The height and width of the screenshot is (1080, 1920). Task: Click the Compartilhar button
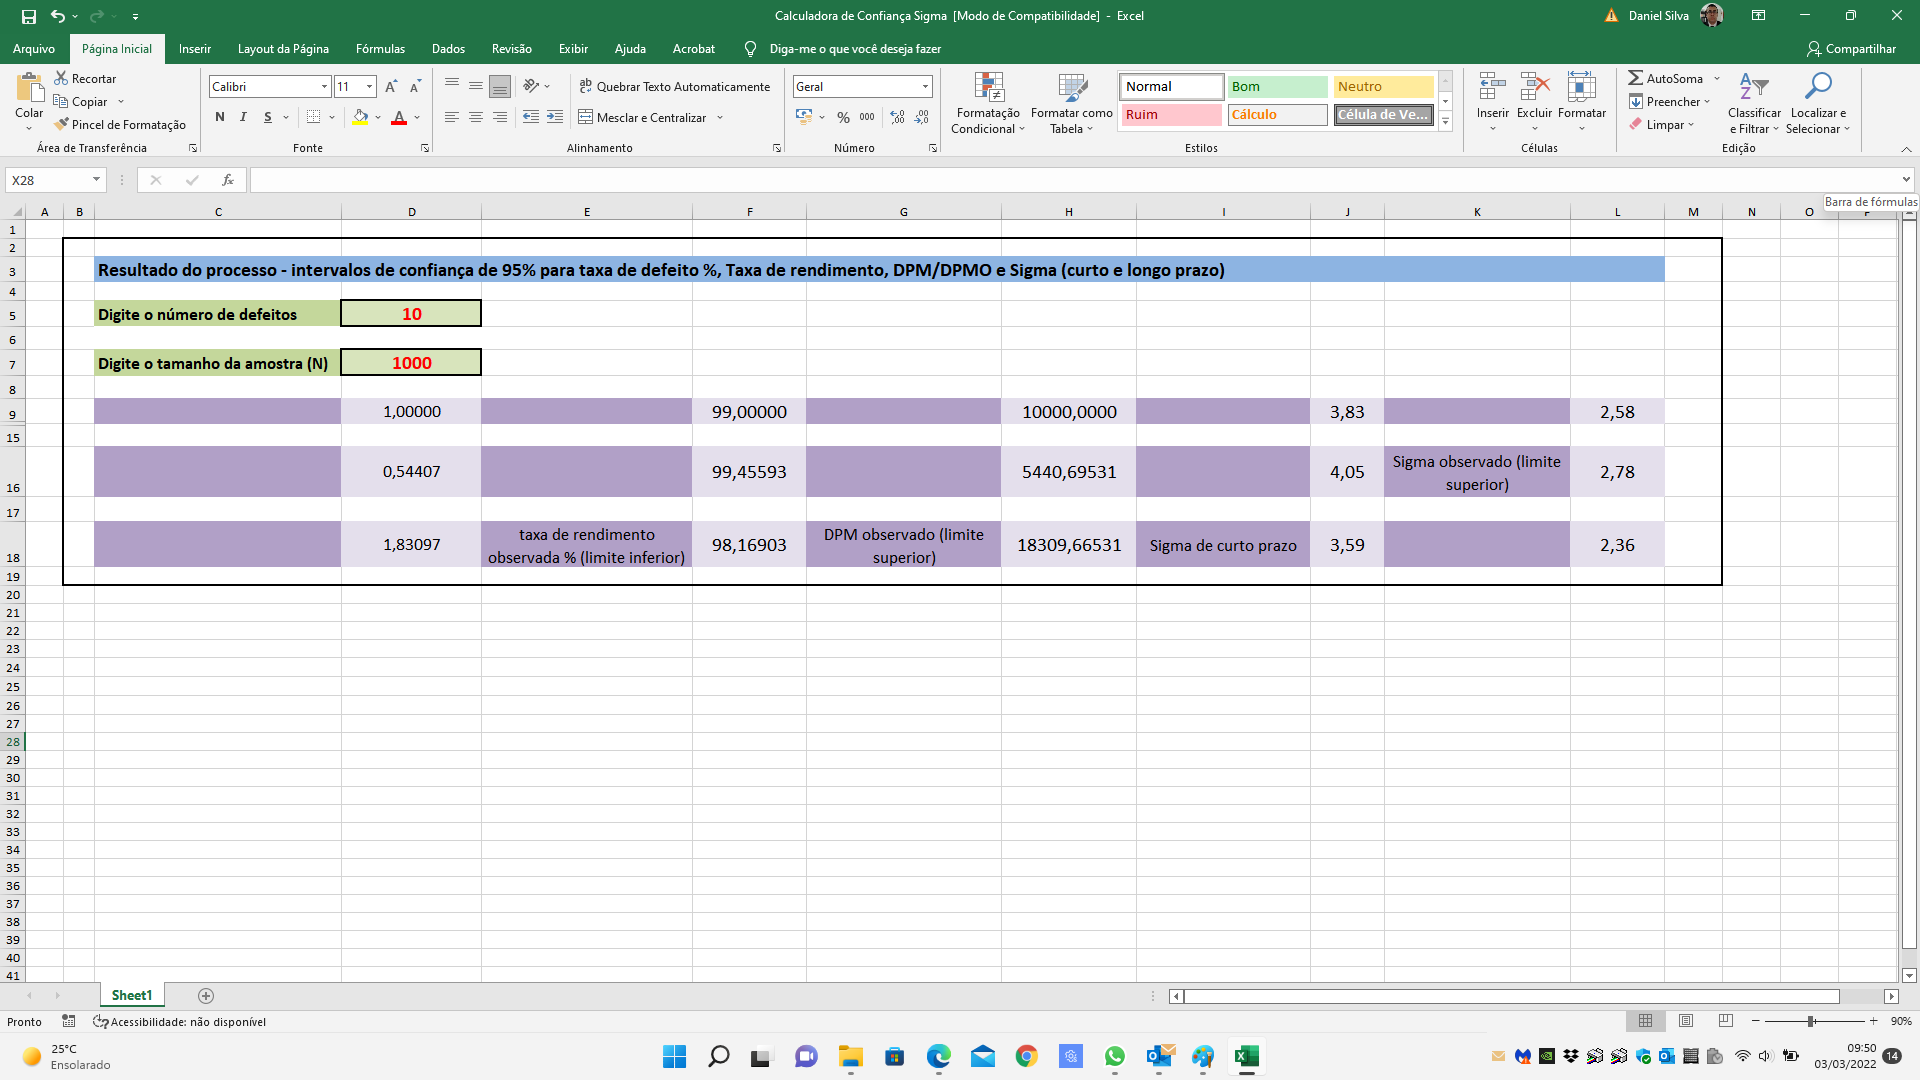click(x=1850, y=49)
